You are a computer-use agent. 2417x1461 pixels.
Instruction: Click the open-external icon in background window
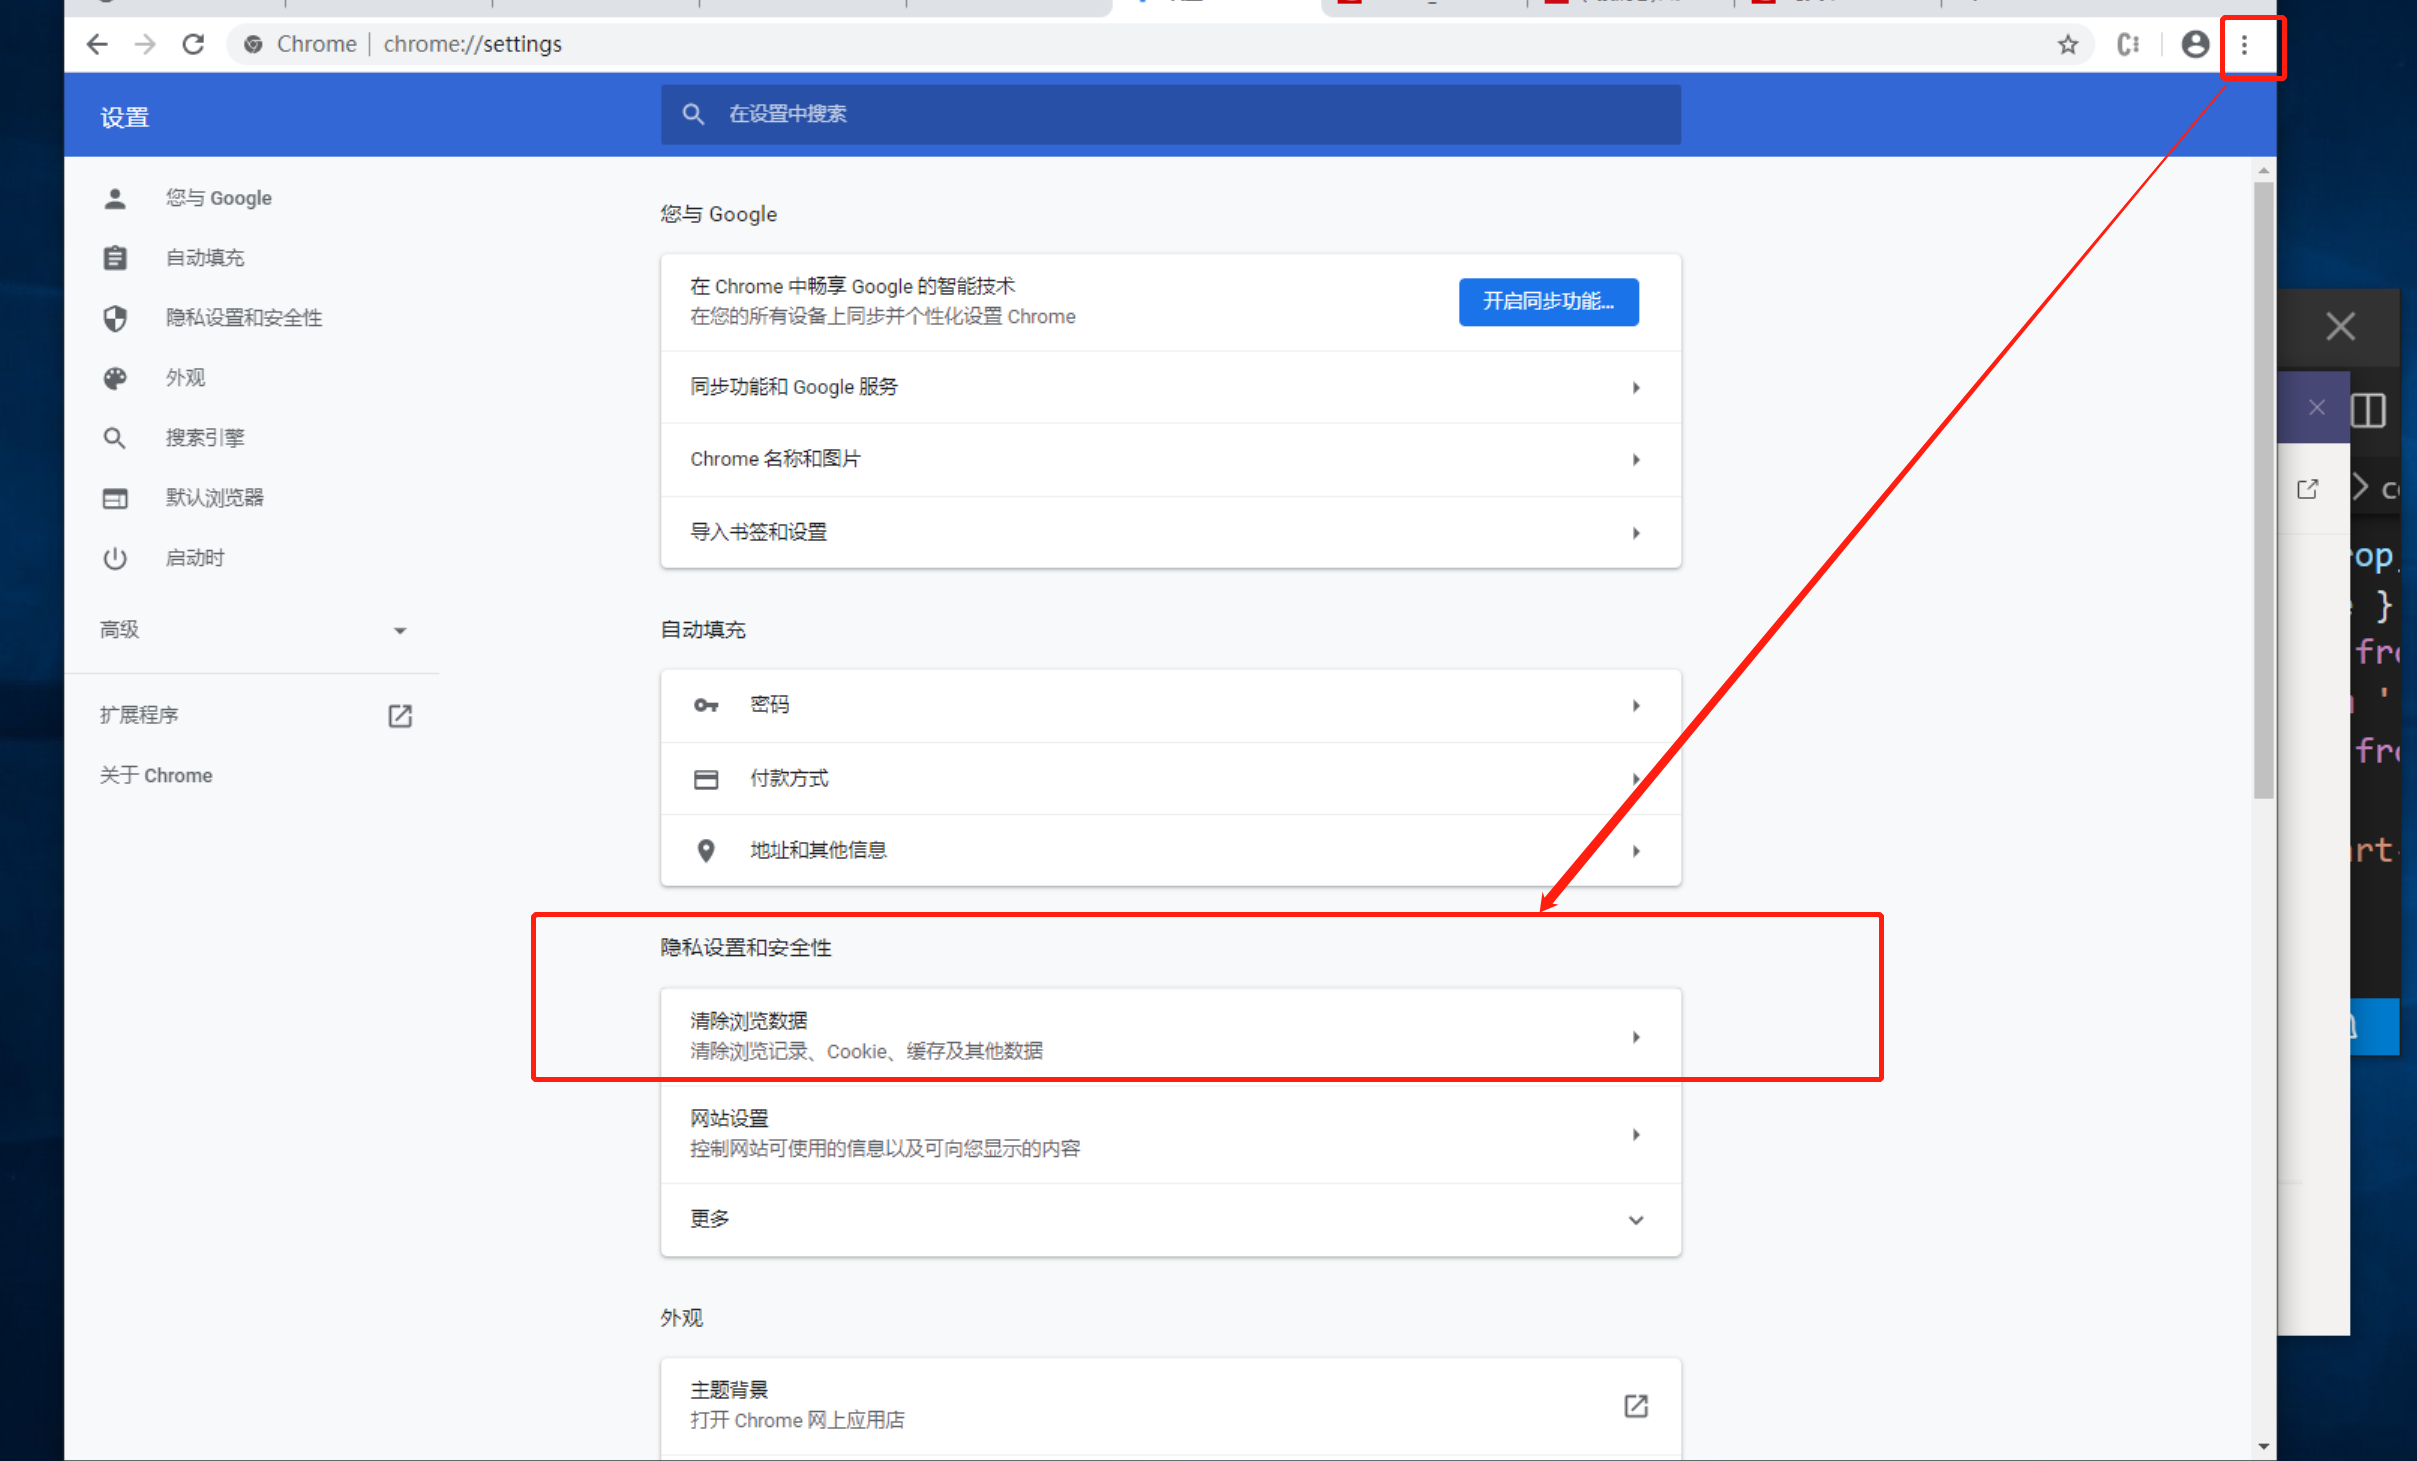(x=2308, y=489)
